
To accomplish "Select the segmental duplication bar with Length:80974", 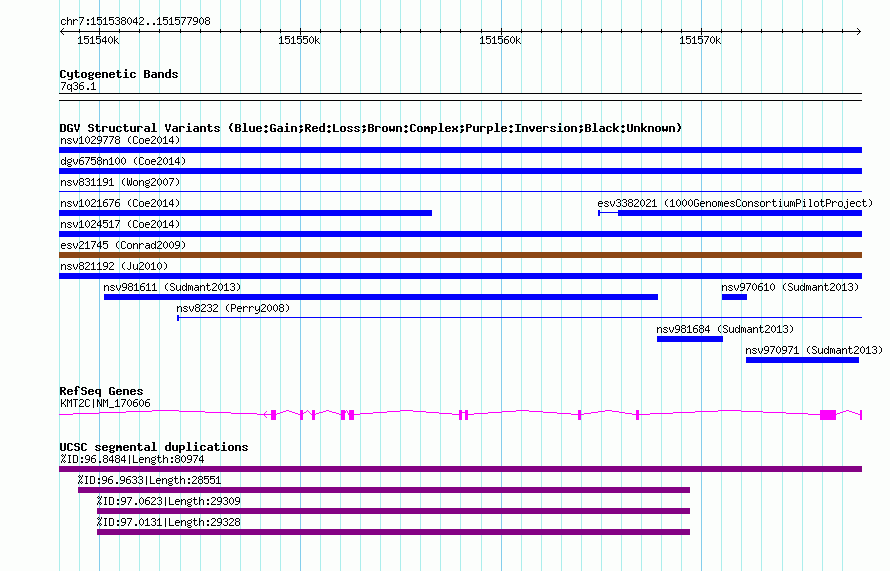I will [460, 469].
